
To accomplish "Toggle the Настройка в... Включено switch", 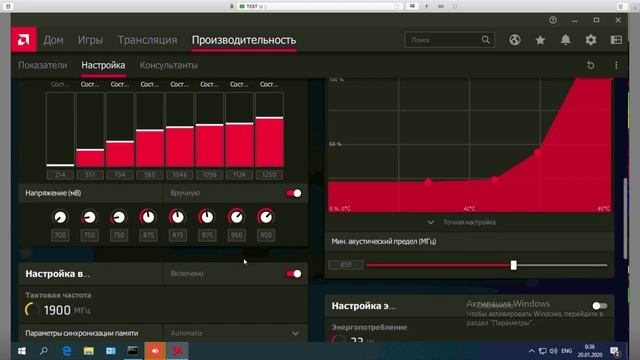I will point(293,274).
